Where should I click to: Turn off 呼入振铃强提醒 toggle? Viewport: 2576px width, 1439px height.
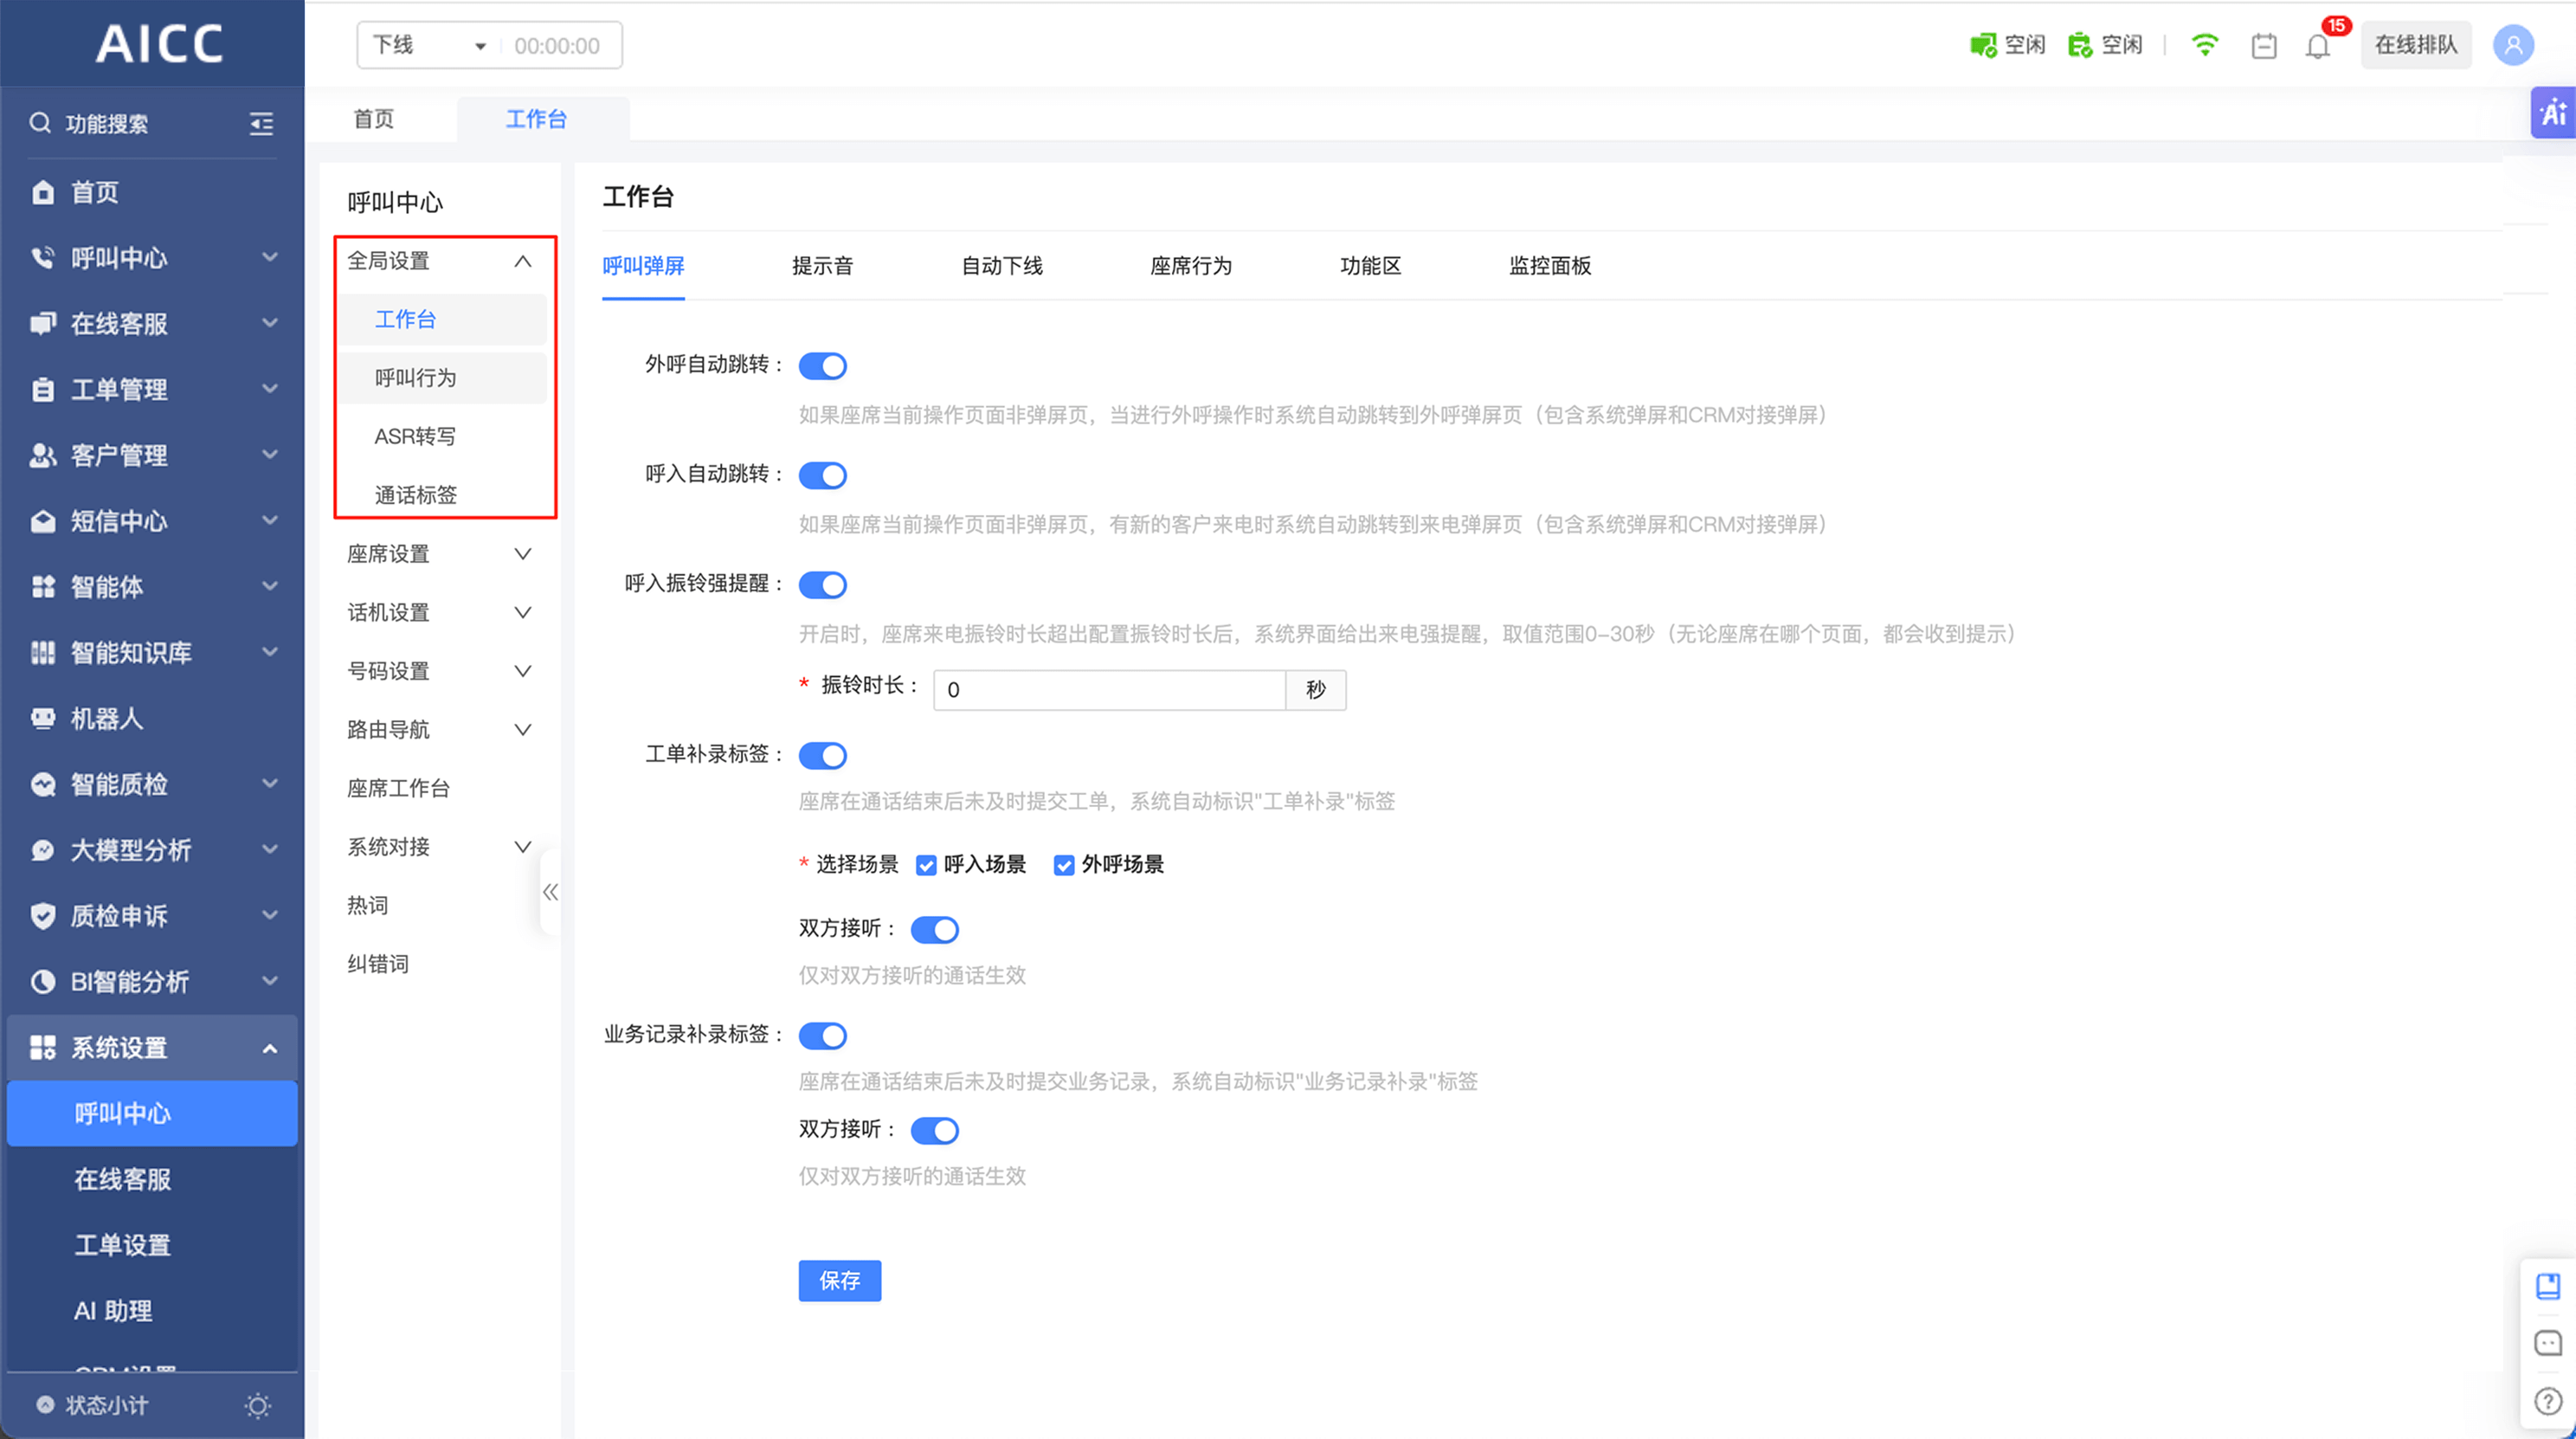[x=822, y=585]
